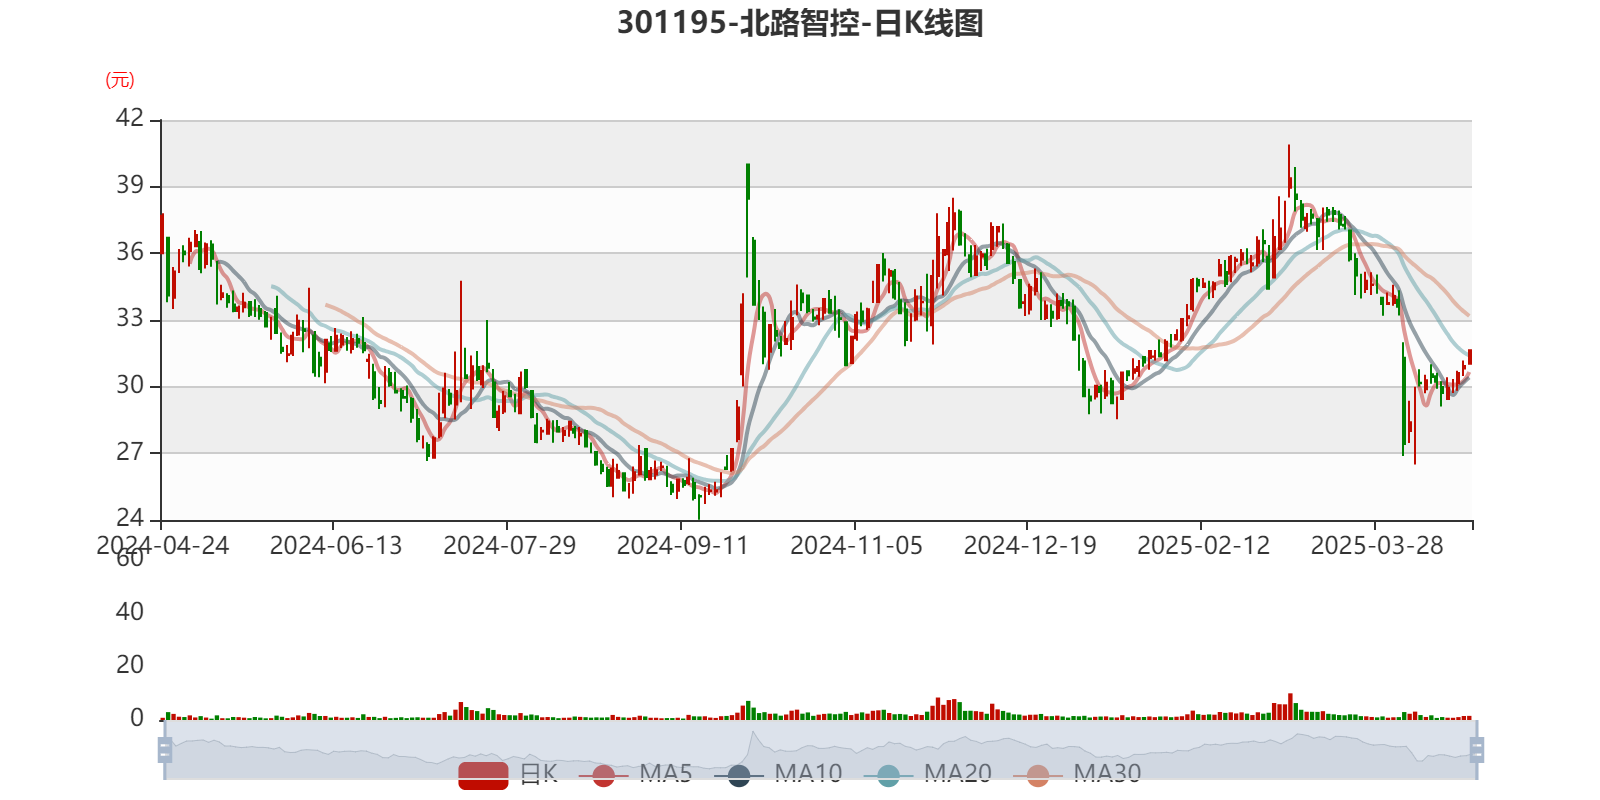Select the 2024-09-11 date label

[683, 545]
